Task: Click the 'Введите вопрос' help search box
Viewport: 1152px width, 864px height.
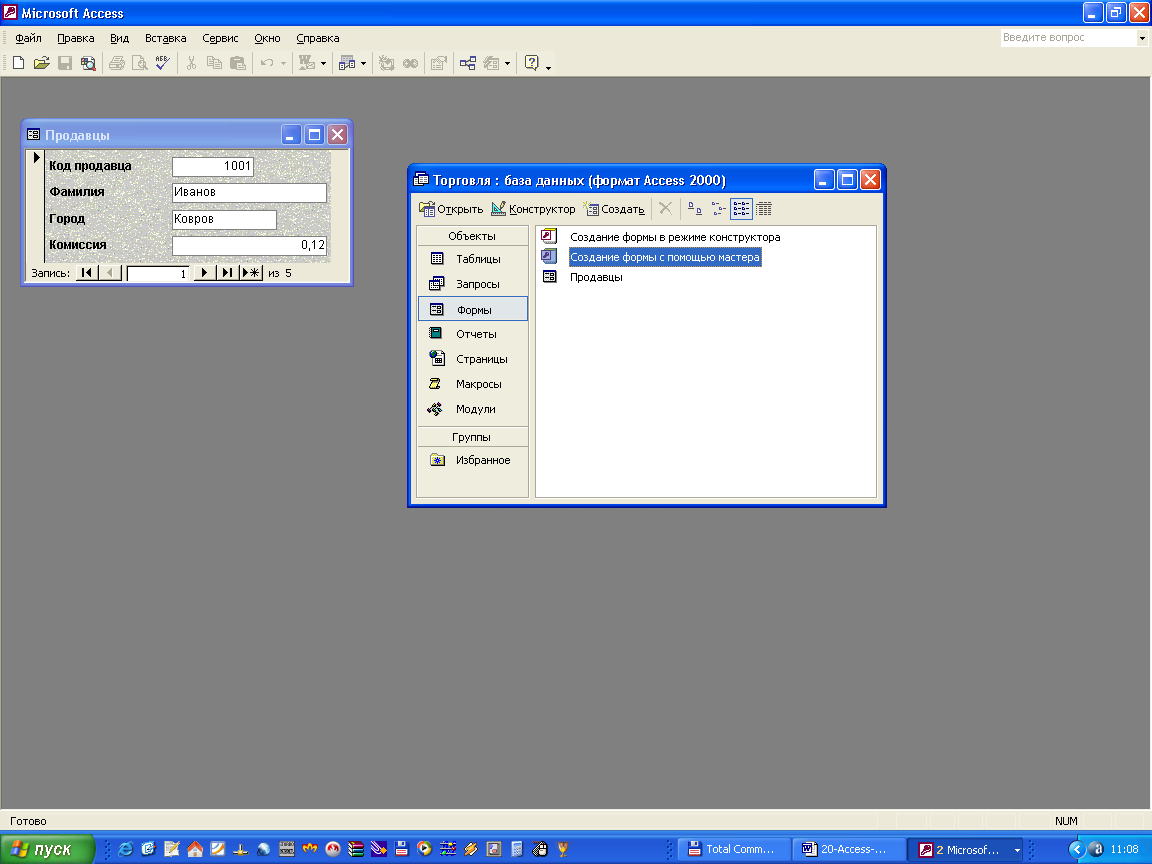Action: pos(1068,37)
